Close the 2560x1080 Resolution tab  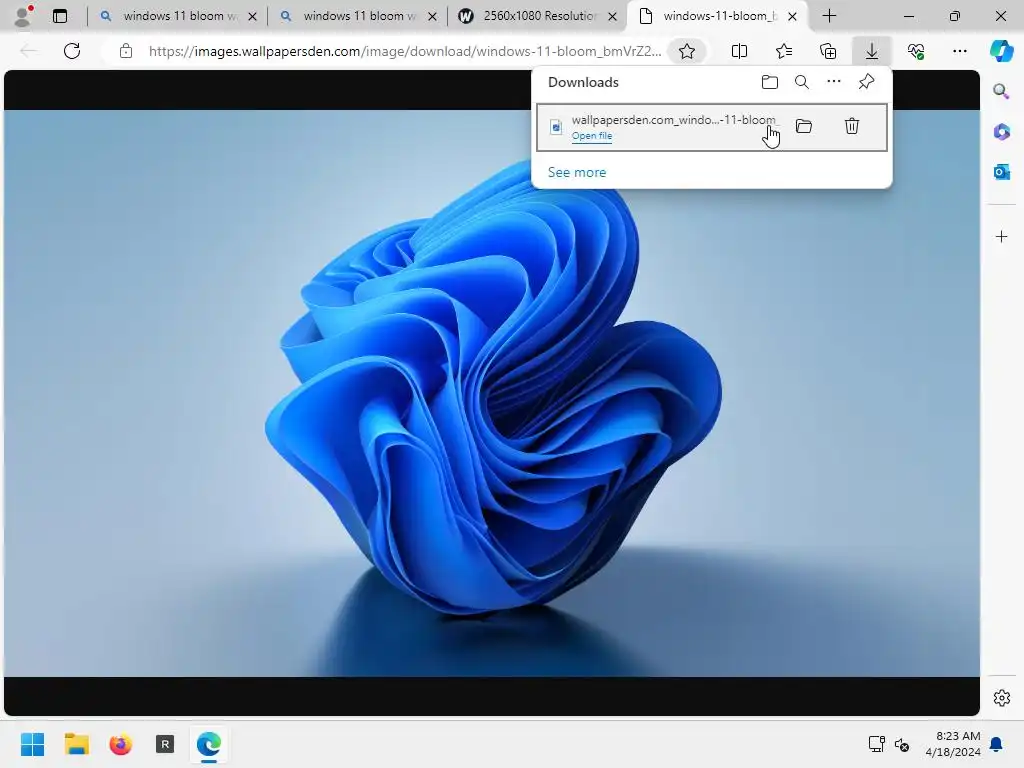[x=612, y=16]
